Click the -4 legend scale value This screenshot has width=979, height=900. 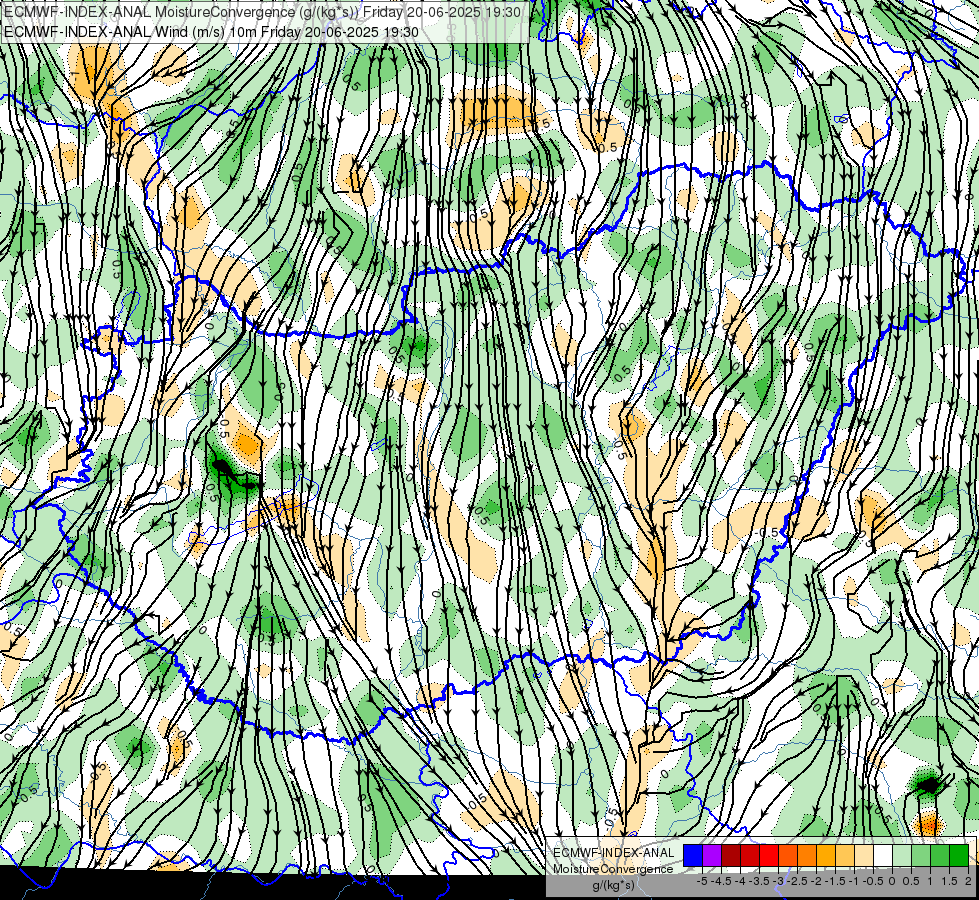[x=740, y=881]
